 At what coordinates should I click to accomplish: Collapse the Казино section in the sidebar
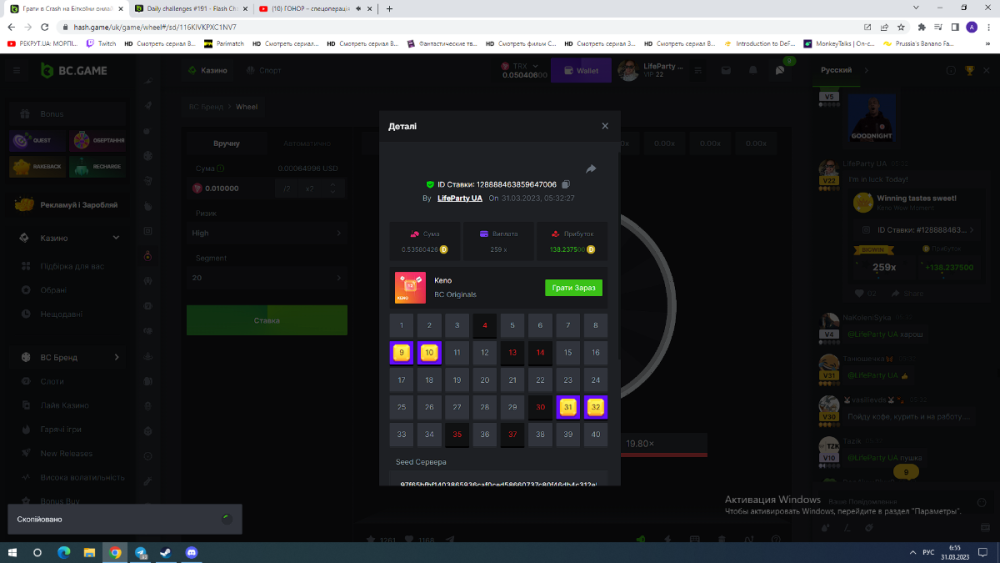coord(116,238)
